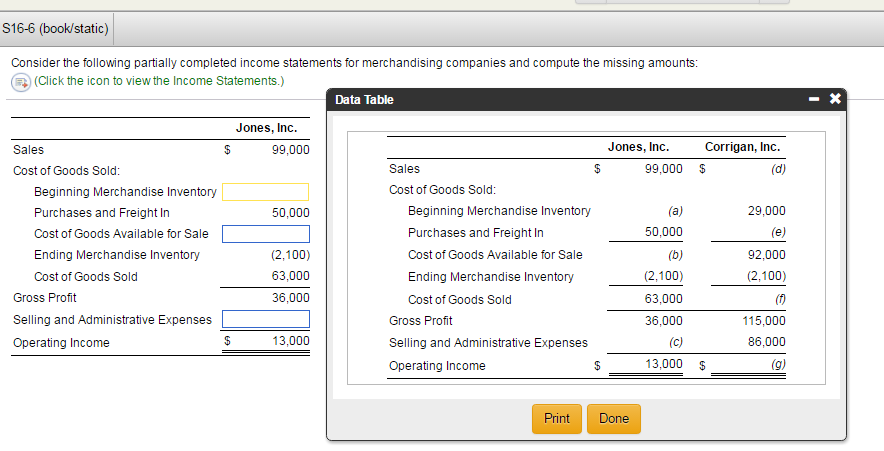Click Purchases and Freight In 50,000 in left statement
The image size is (884, 451).
tap(290, 213)
